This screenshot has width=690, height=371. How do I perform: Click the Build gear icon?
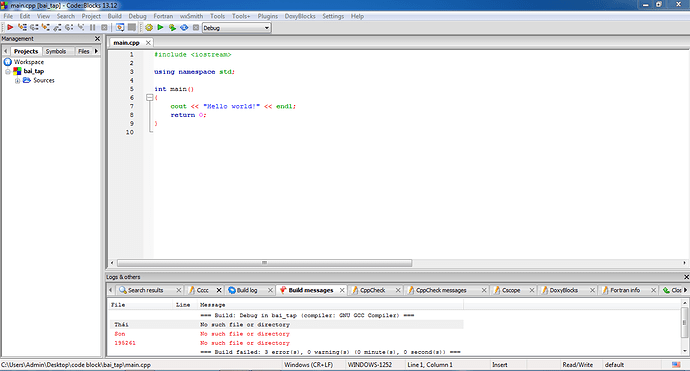[149, 27]
